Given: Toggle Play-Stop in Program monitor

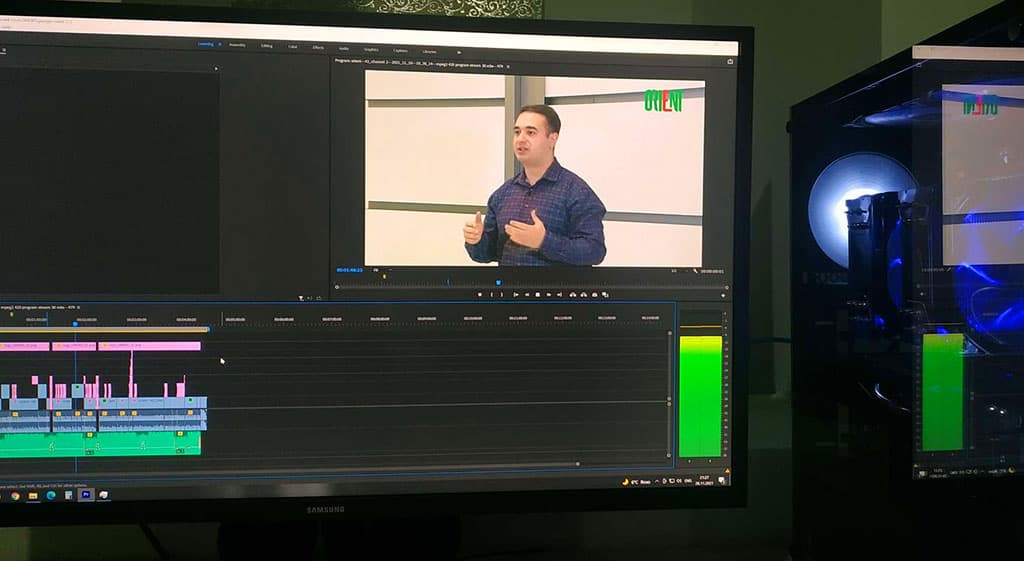Looking at the screenshot, I should tap(537, 295).
